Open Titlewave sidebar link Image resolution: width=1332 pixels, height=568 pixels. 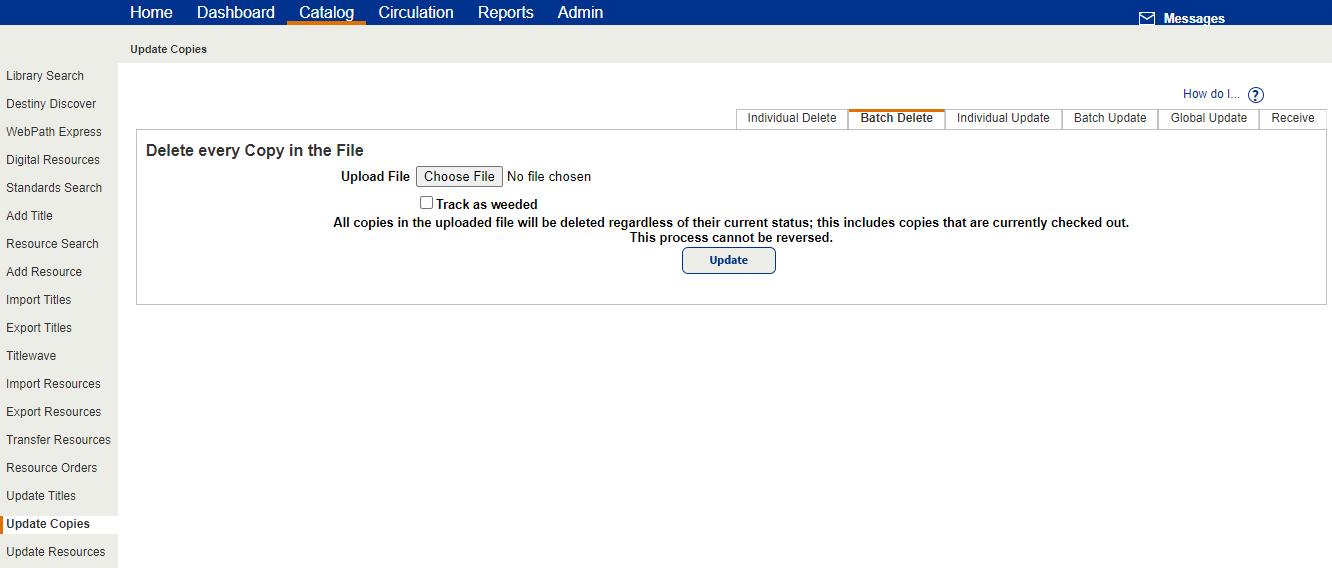coord(31,356)
